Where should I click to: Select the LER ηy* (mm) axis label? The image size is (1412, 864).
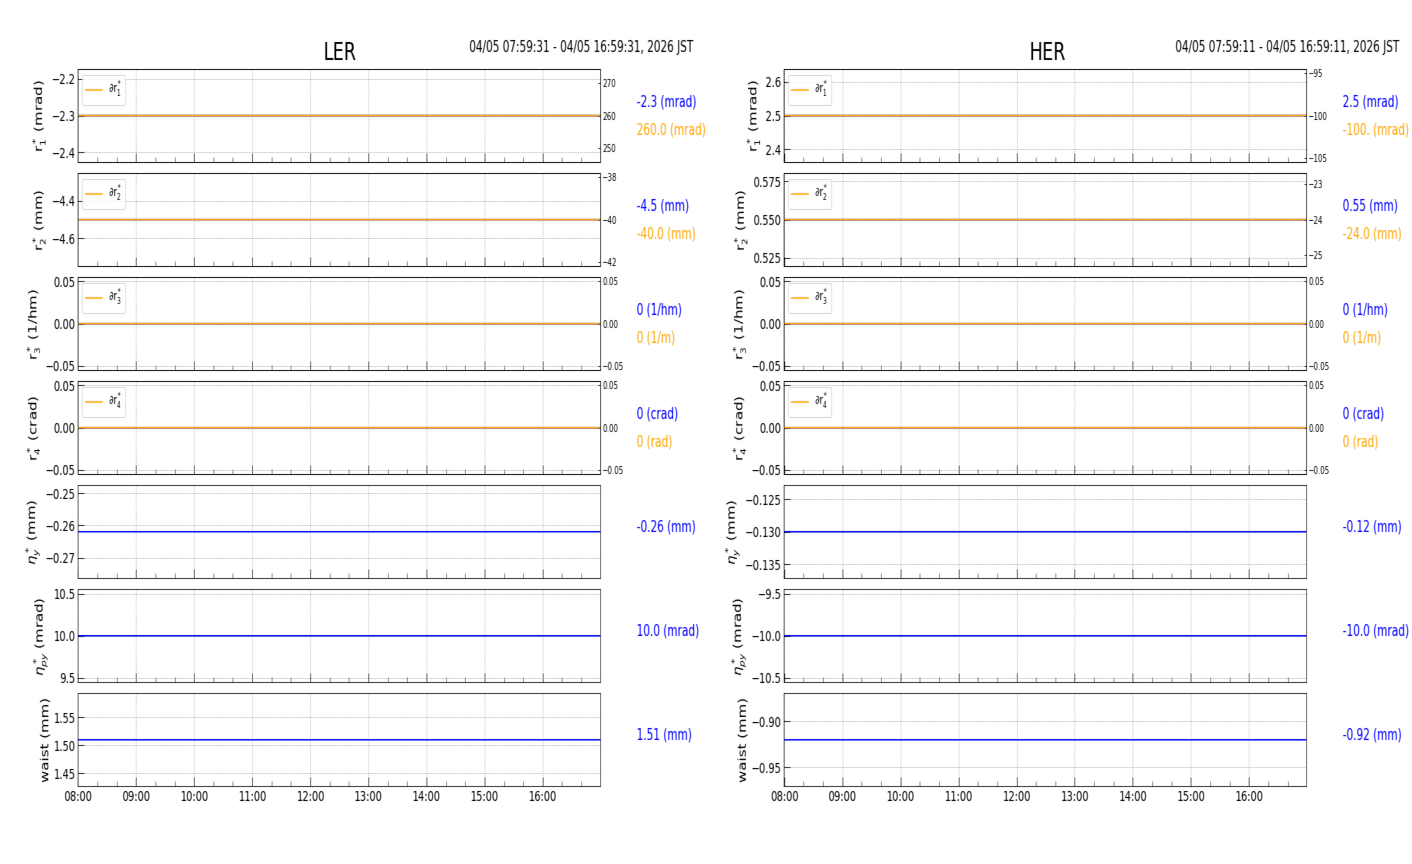pyautogui.click(x=32, y=532)
